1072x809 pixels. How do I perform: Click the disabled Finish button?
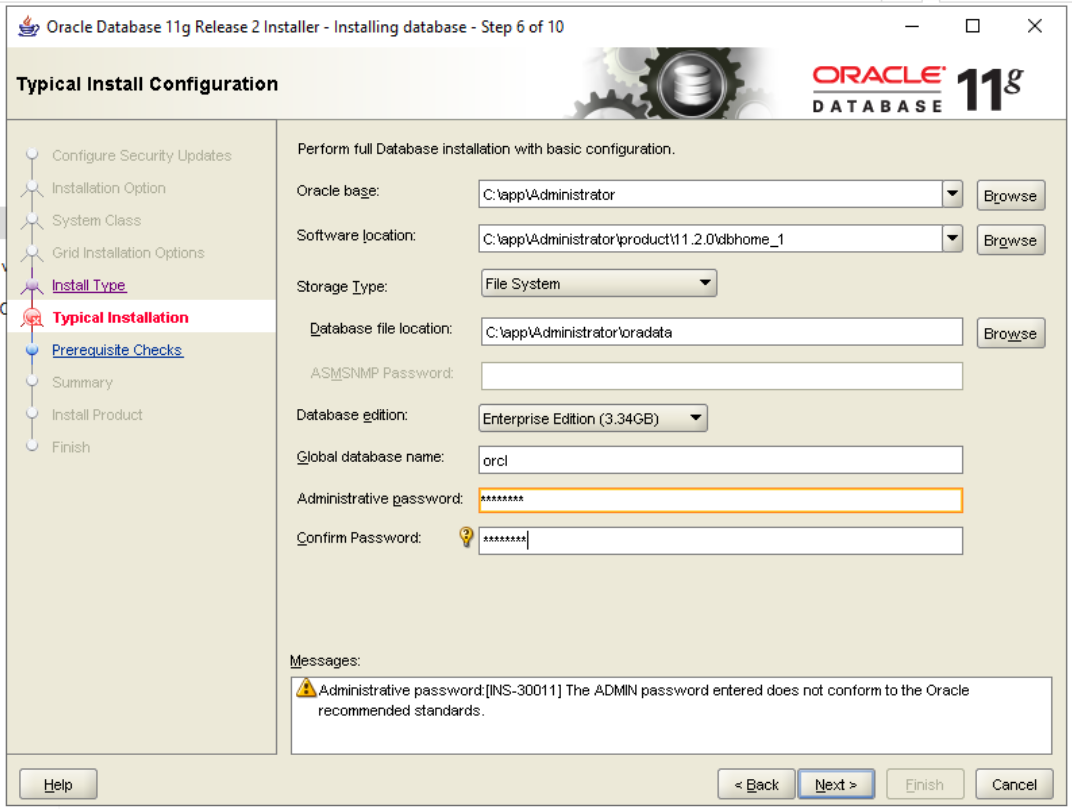coord(925,784)
